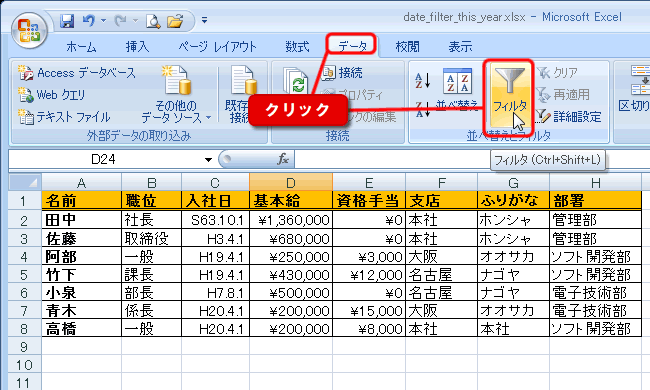650x390 pixels.
Task: Import from テキスト ファイル
Action: (x=64, y=117)
